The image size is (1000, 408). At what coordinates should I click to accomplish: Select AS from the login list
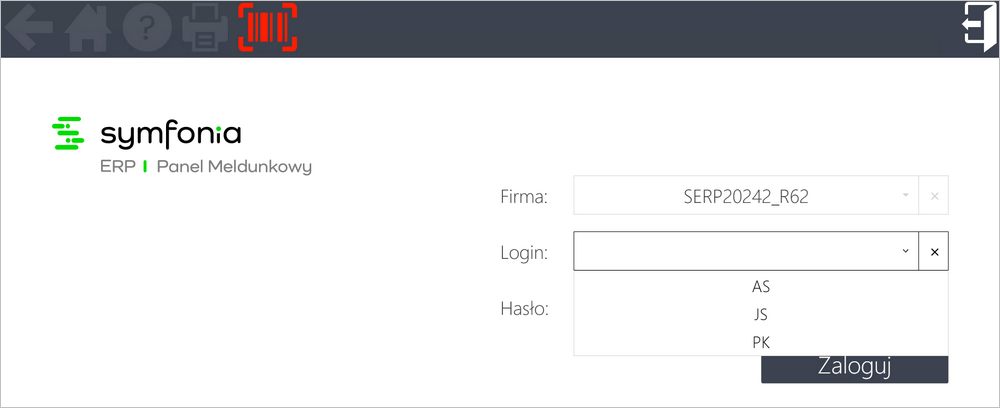click(x=761, y=287)
